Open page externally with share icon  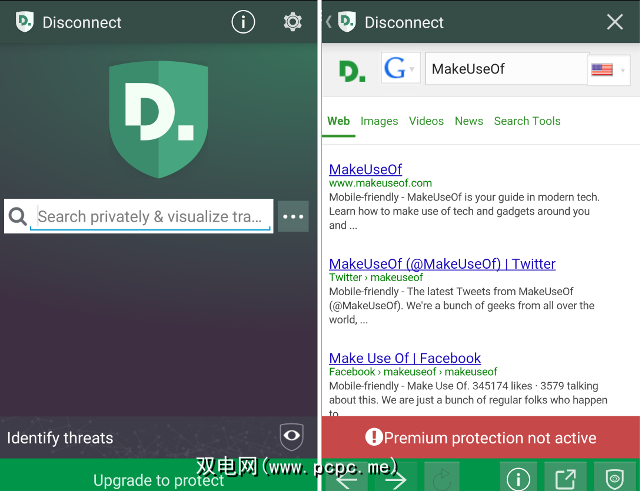pos(566,478)
